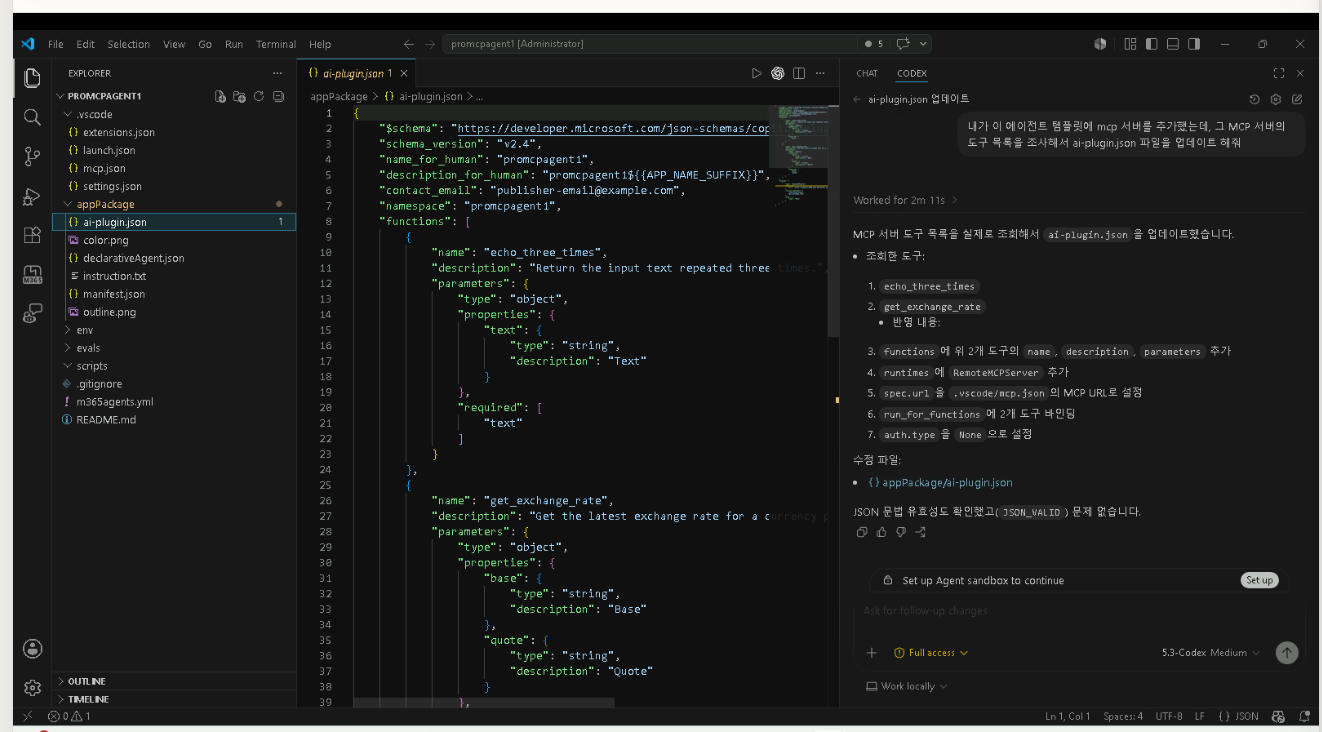Screen dimensions: 1322x732
Task: Open chat dropdown arrow in title bar
Action: tap(922, 44)
